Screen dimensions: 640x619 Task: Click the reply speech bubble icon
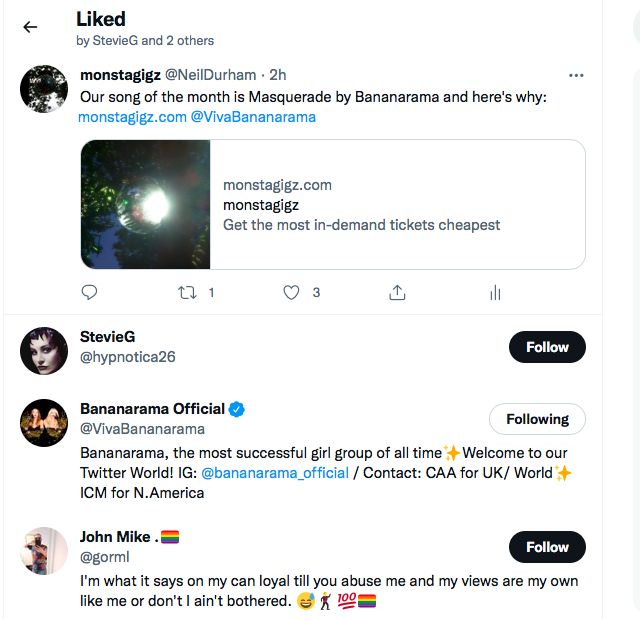click(x=89, y=293)
